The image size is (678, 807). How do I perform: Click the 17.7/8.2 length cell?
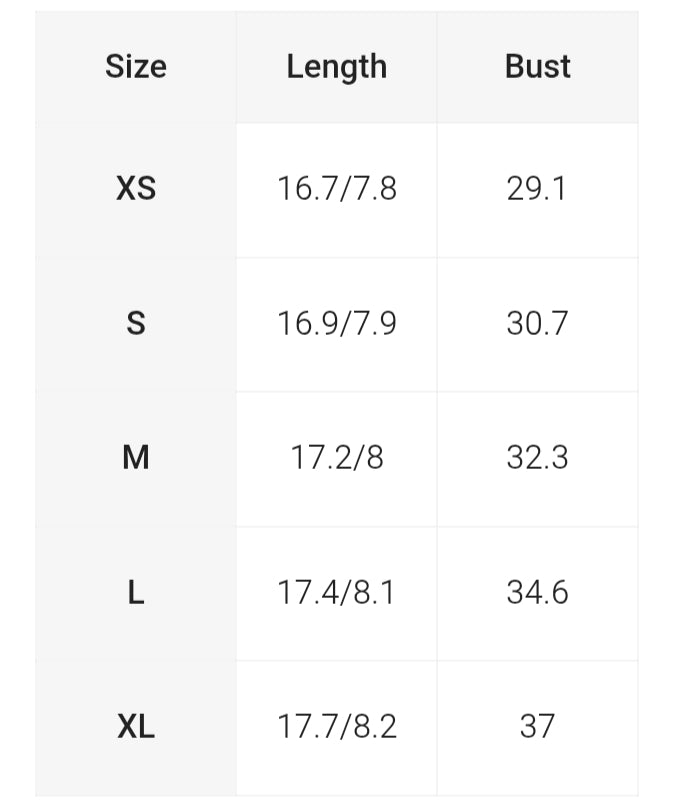[x=336, y=726]
